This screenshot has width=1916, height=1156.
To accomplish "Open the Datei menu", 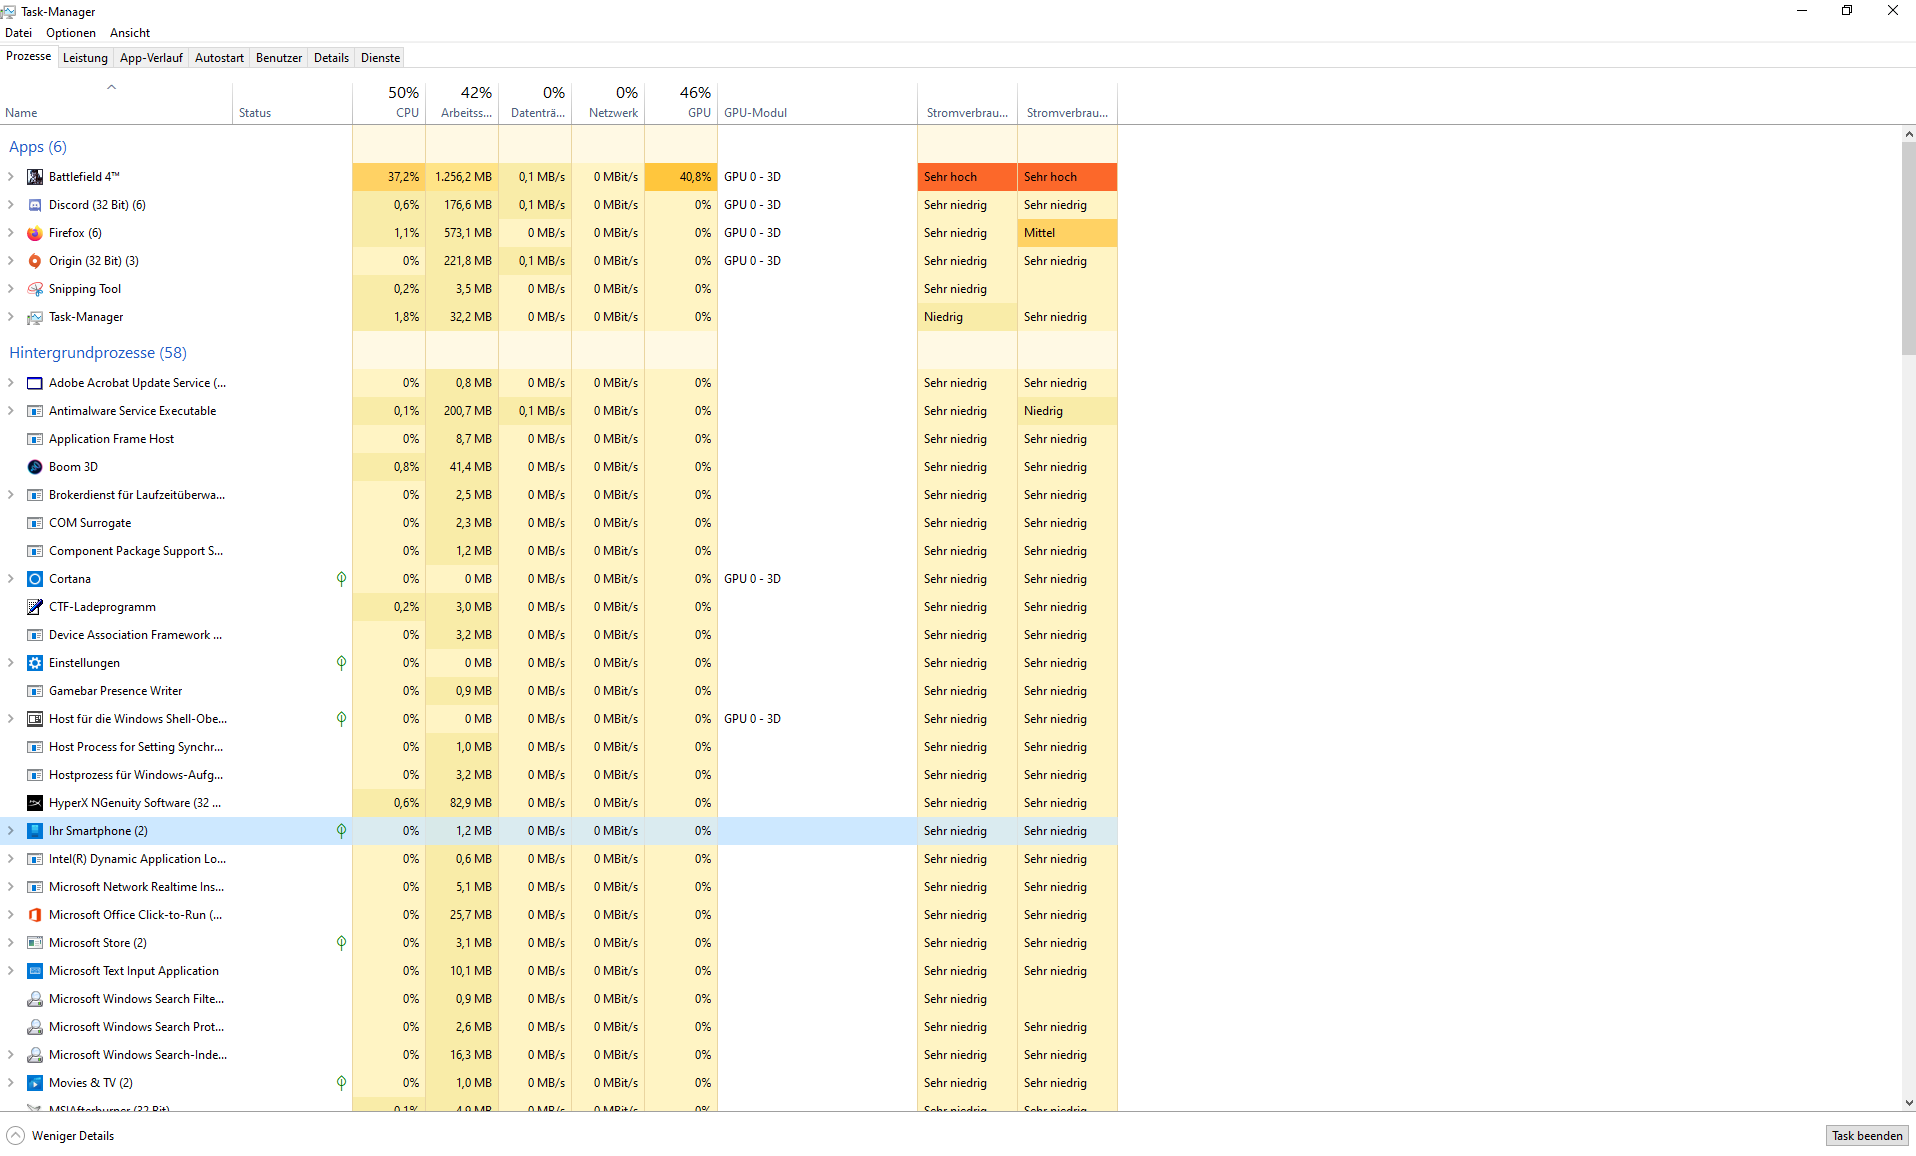I will click(x=18, y=33).
